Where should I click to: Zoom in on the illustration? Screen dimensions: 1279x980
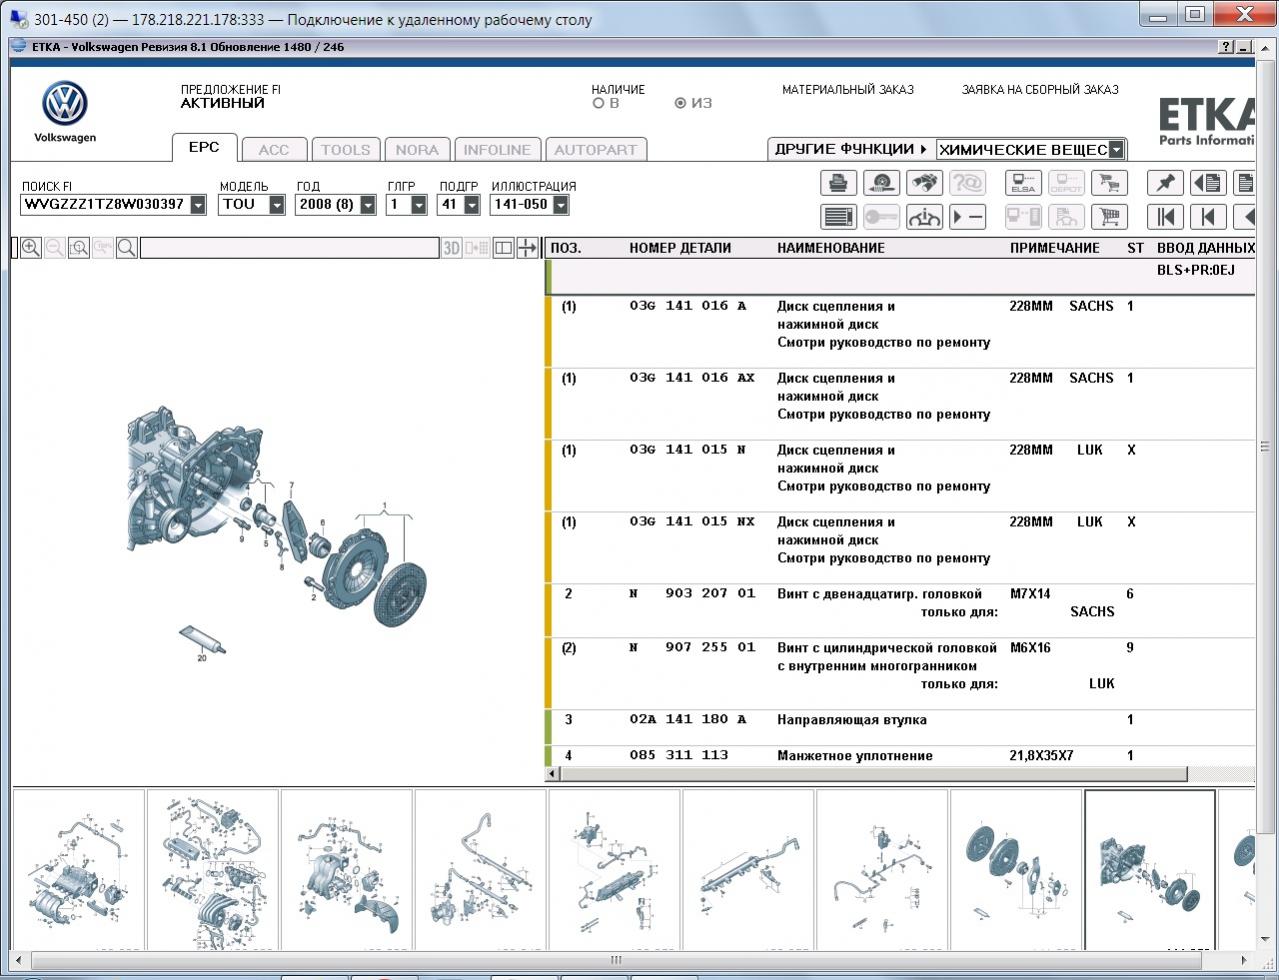(31, 248)
